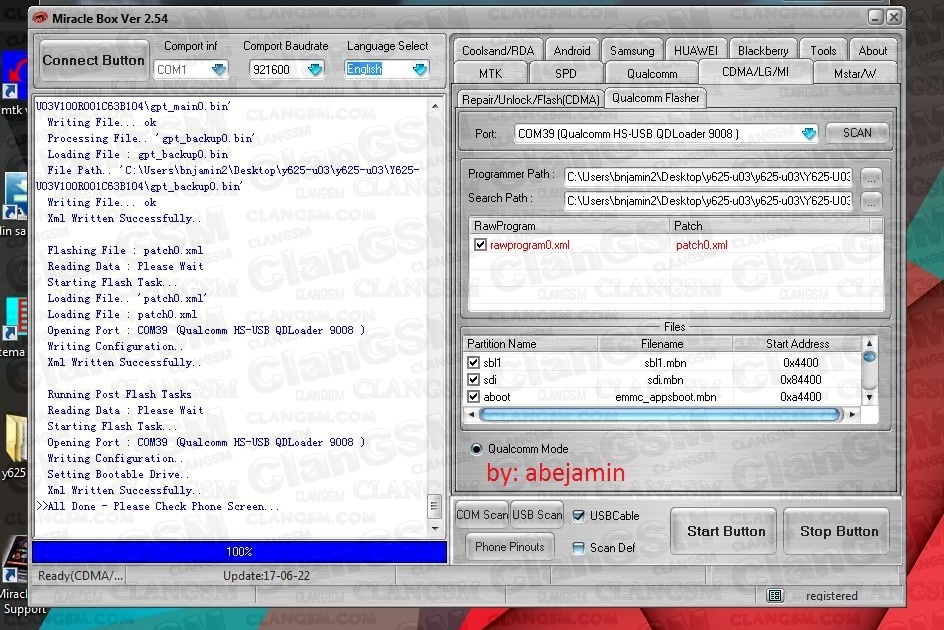Screen dimensions: 944x630
Task: Click the Partition Name column header
Action: pyautogui.click(x=530, y=344)
